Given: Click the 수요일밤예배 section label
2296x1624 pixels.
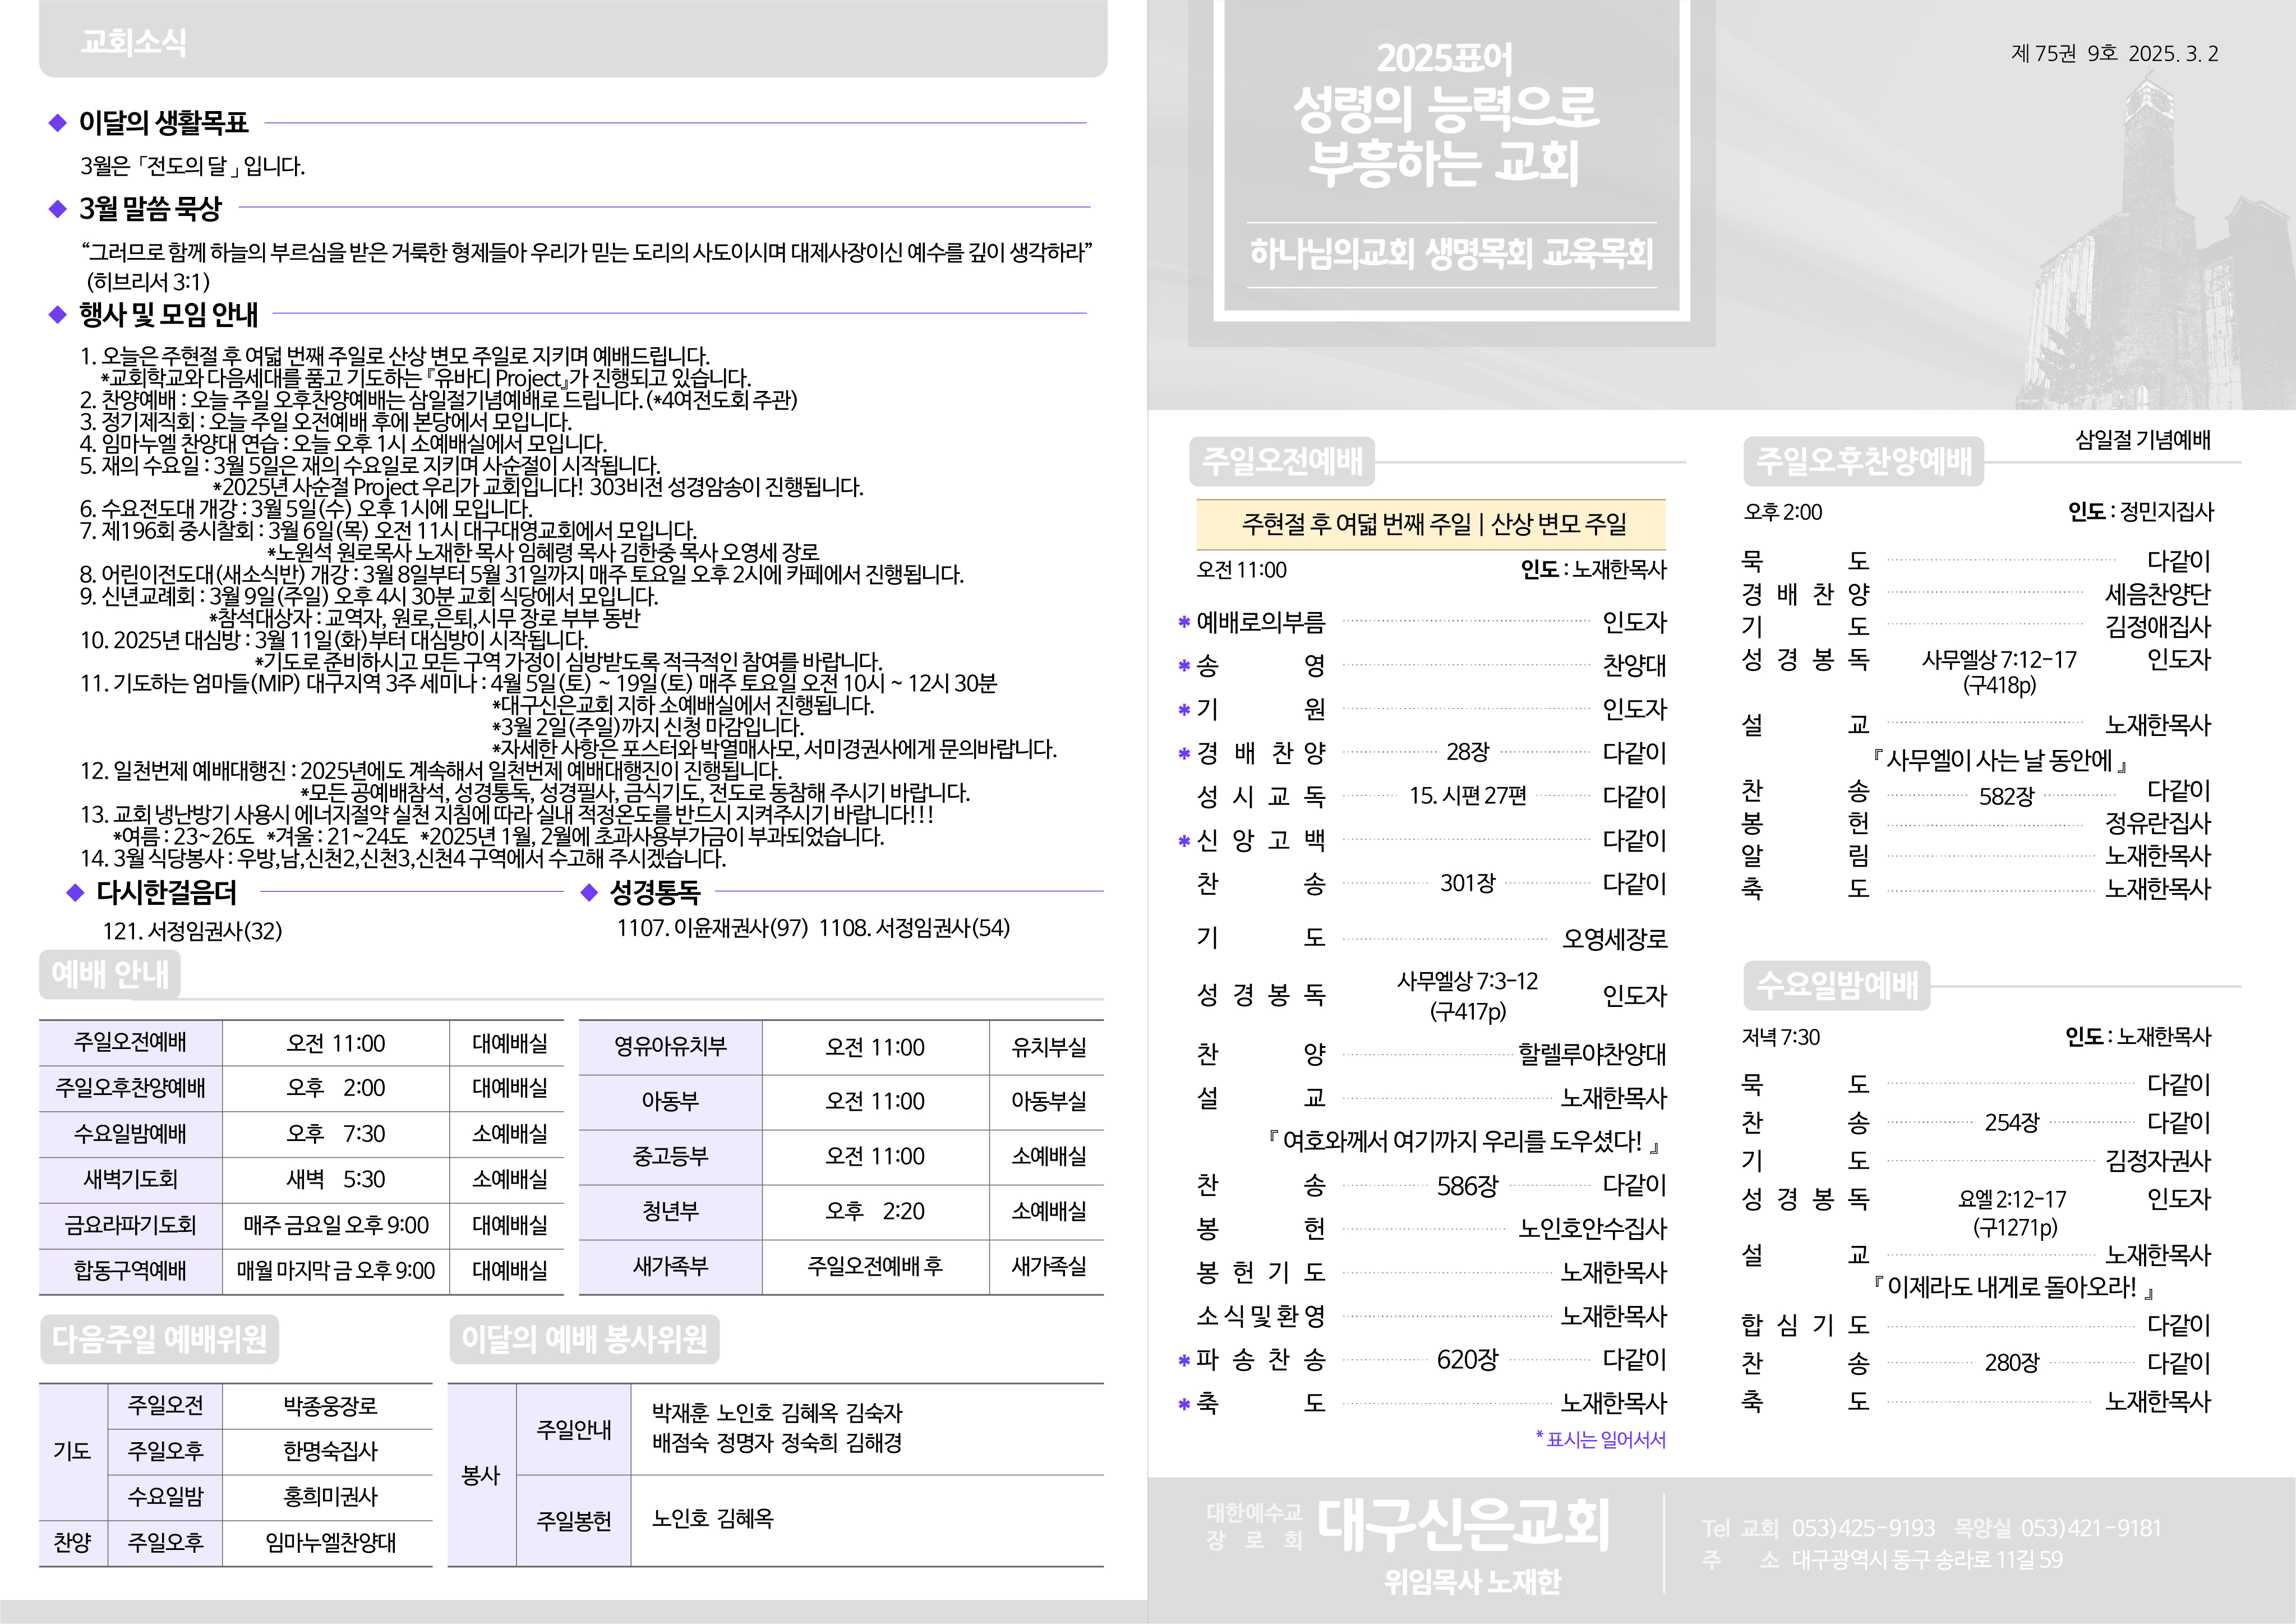Looking at the screenshot, I should click(x=1837, y=985).
